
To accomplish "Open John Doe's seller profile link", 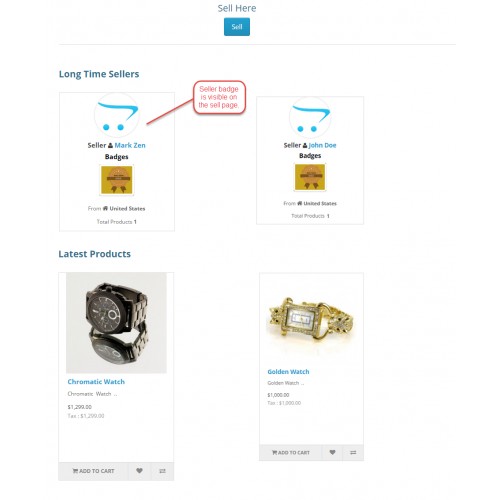I will click(x=322, y=145).
